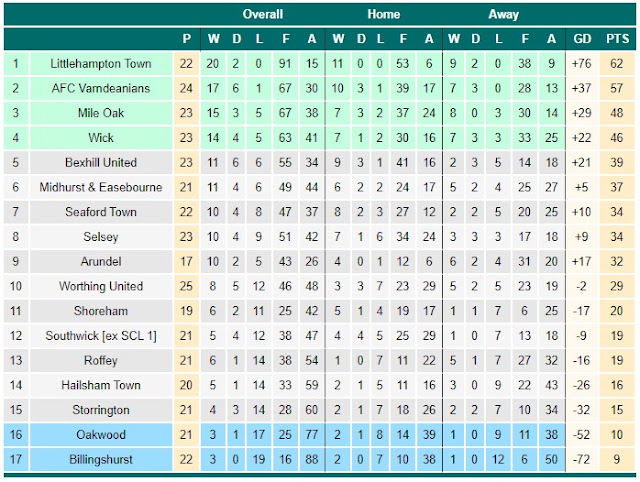Select Midhurst & Easebourne in the table

pyautogui.click(x=101, y=187)
